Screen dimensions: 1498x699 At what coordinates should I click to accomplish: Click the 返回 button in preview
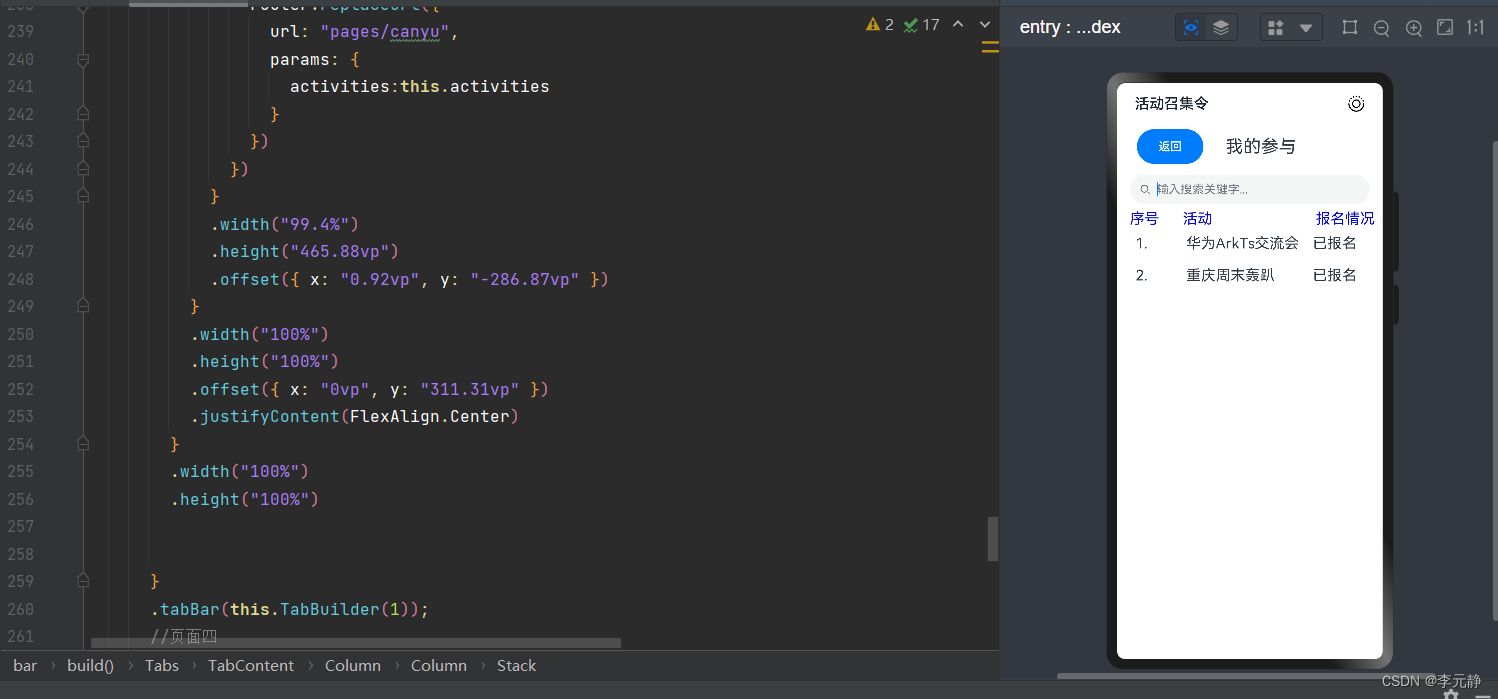[1170, 146]
